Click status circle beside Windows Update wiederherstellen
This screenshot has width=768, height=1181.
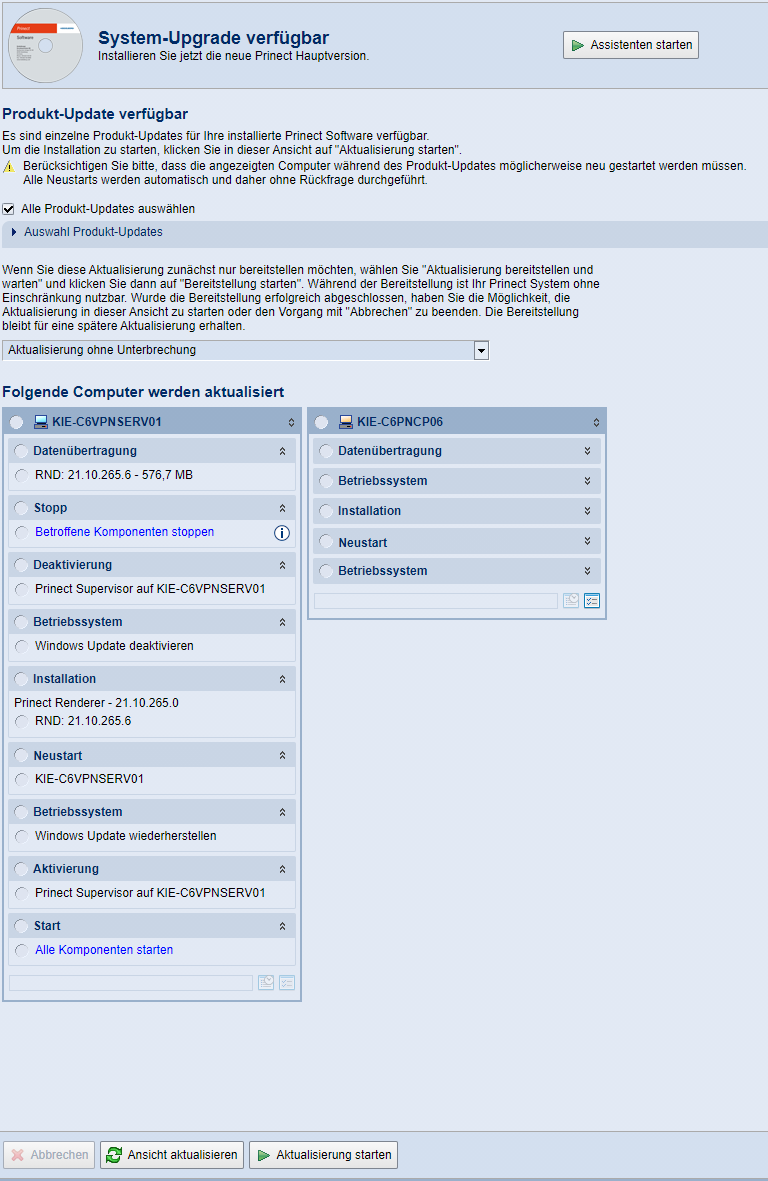(22, 836)
